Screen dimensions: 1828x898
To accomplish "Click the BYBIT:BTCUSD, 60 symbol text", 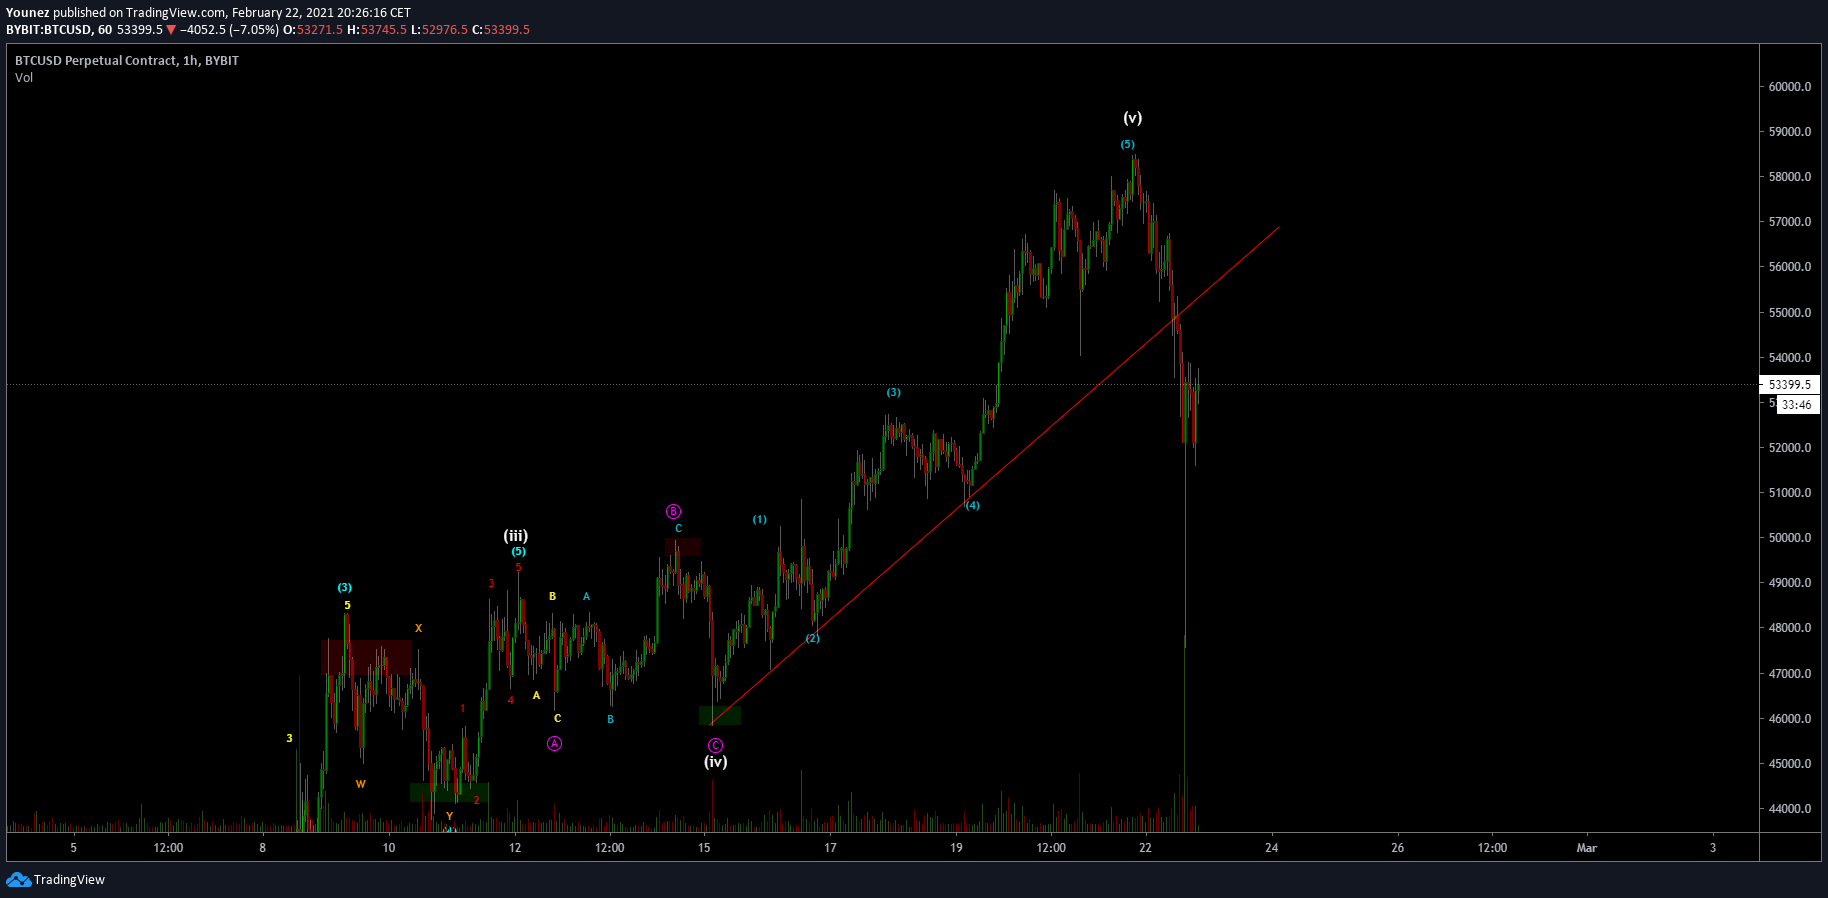I will [x=59, y=30].
